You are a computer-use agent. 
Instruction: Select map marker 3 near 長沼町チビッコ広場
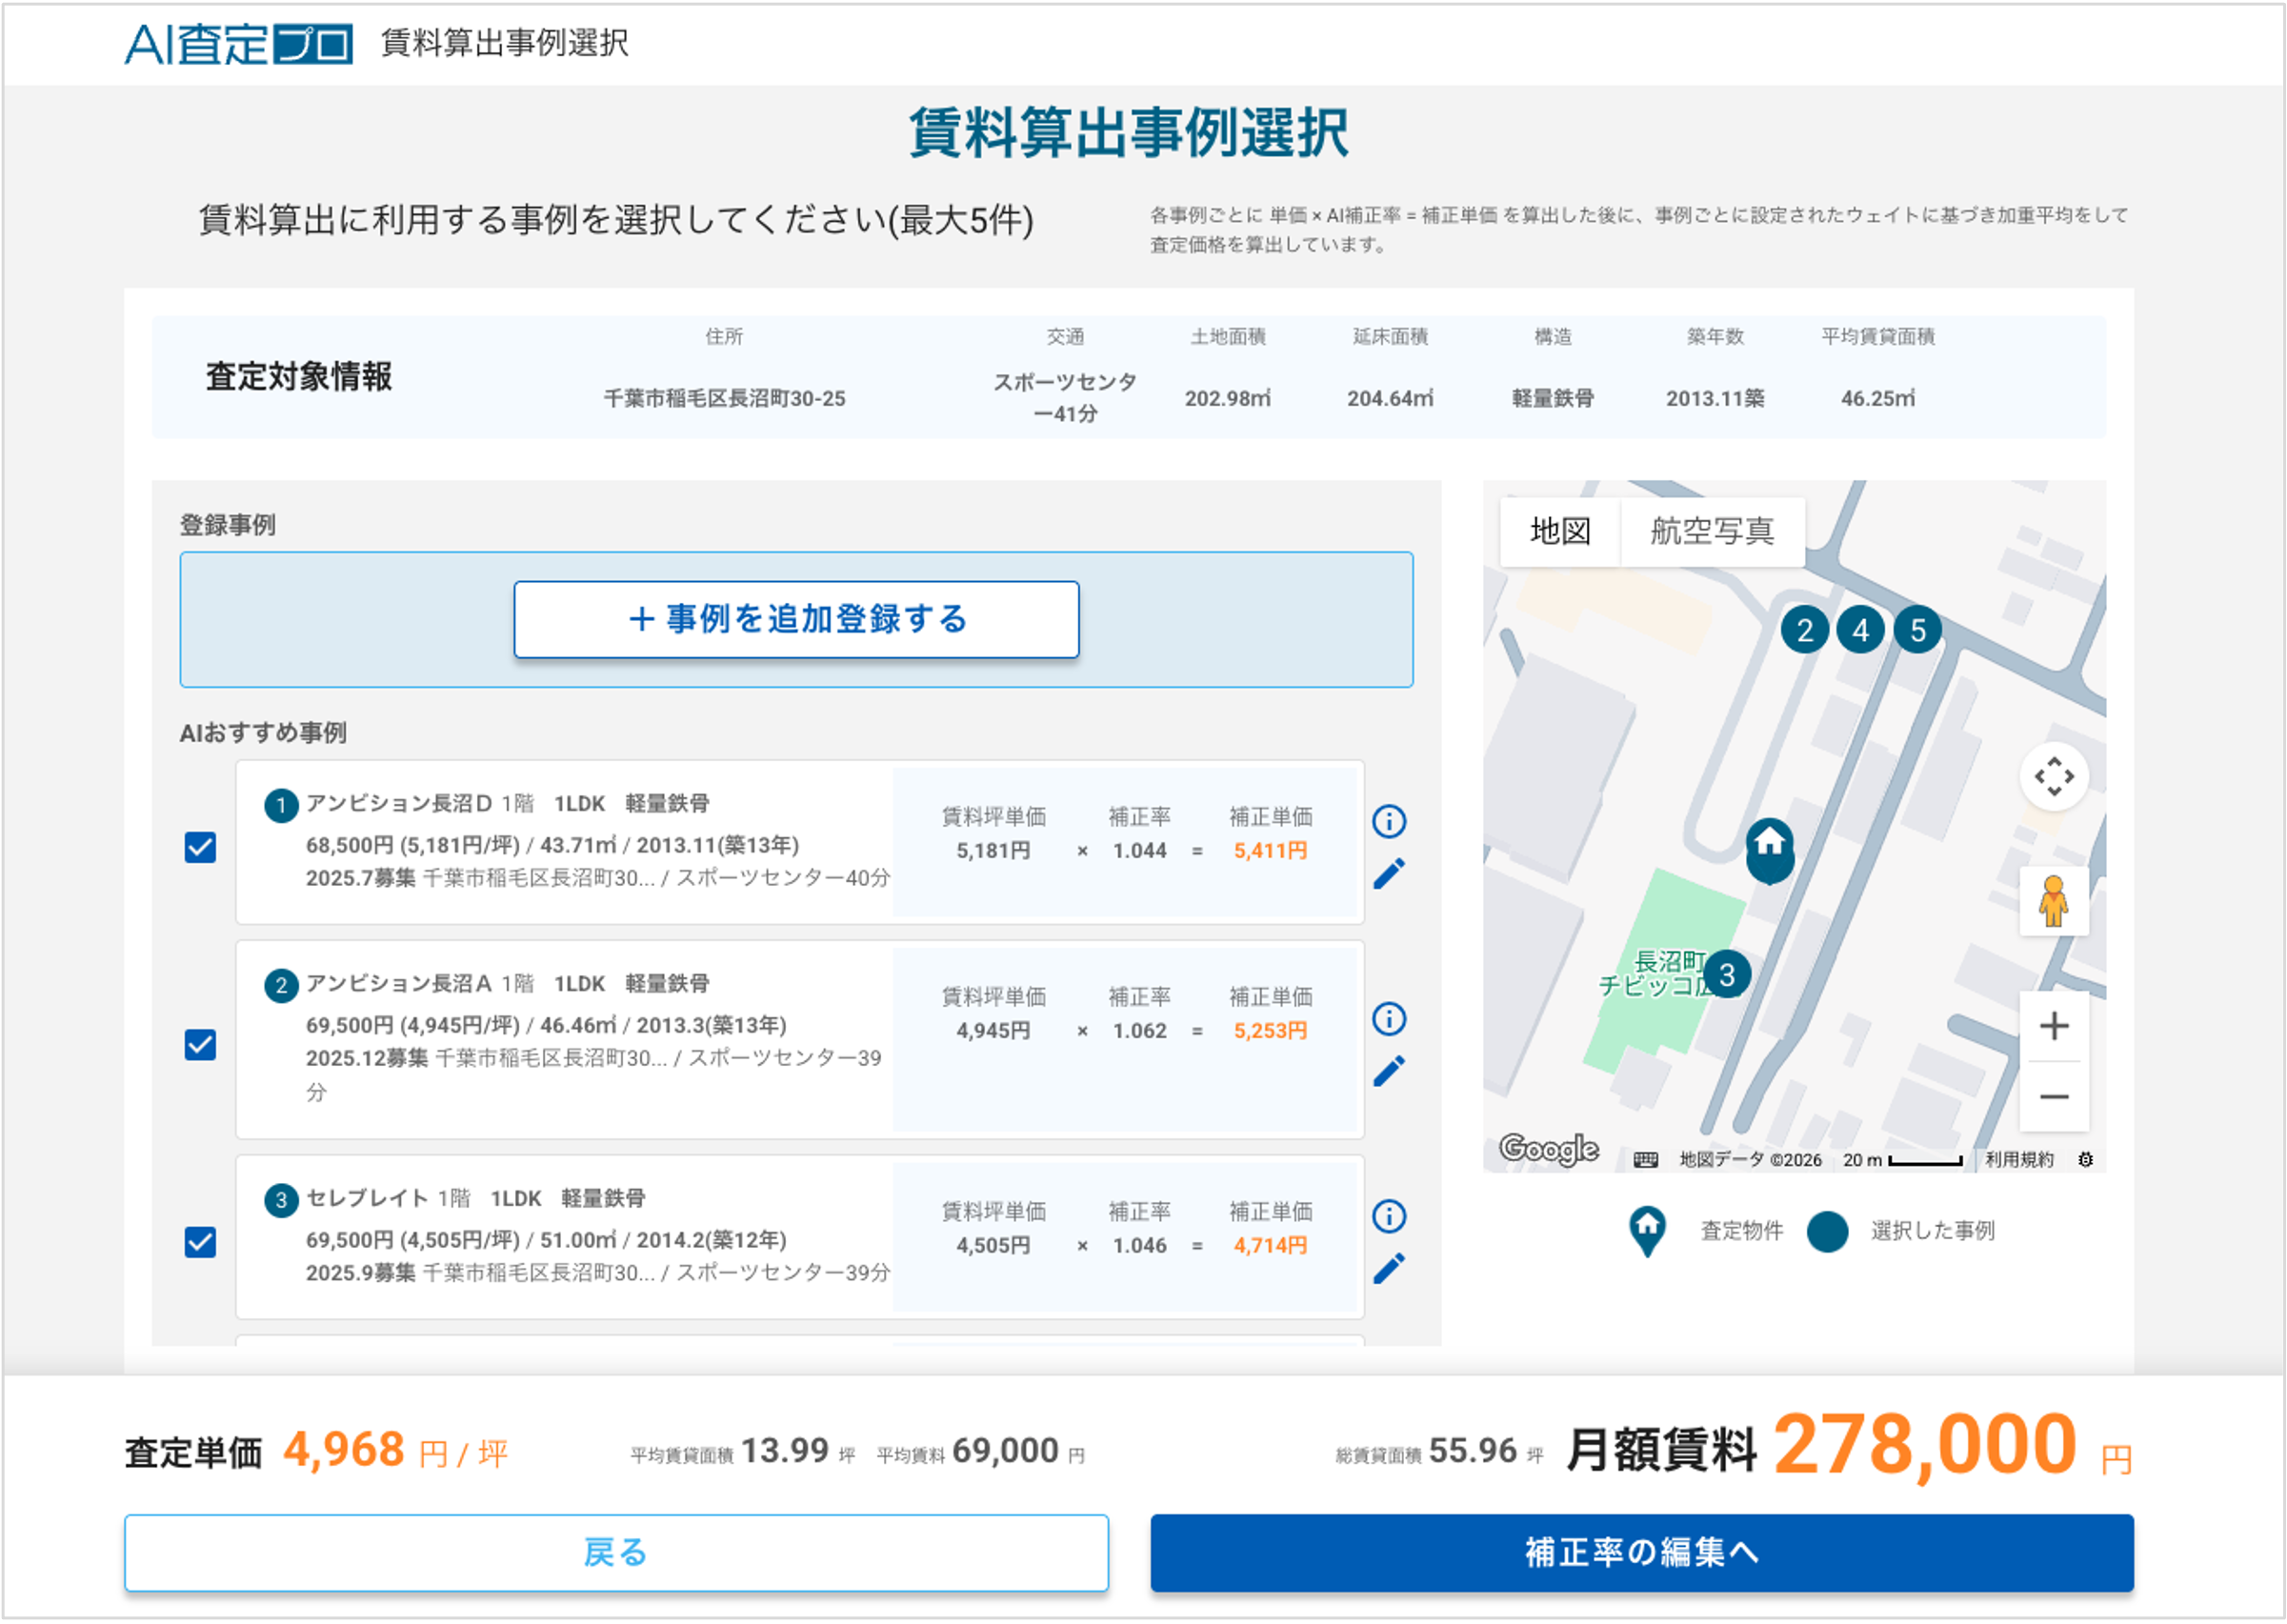click(1726, 977)
